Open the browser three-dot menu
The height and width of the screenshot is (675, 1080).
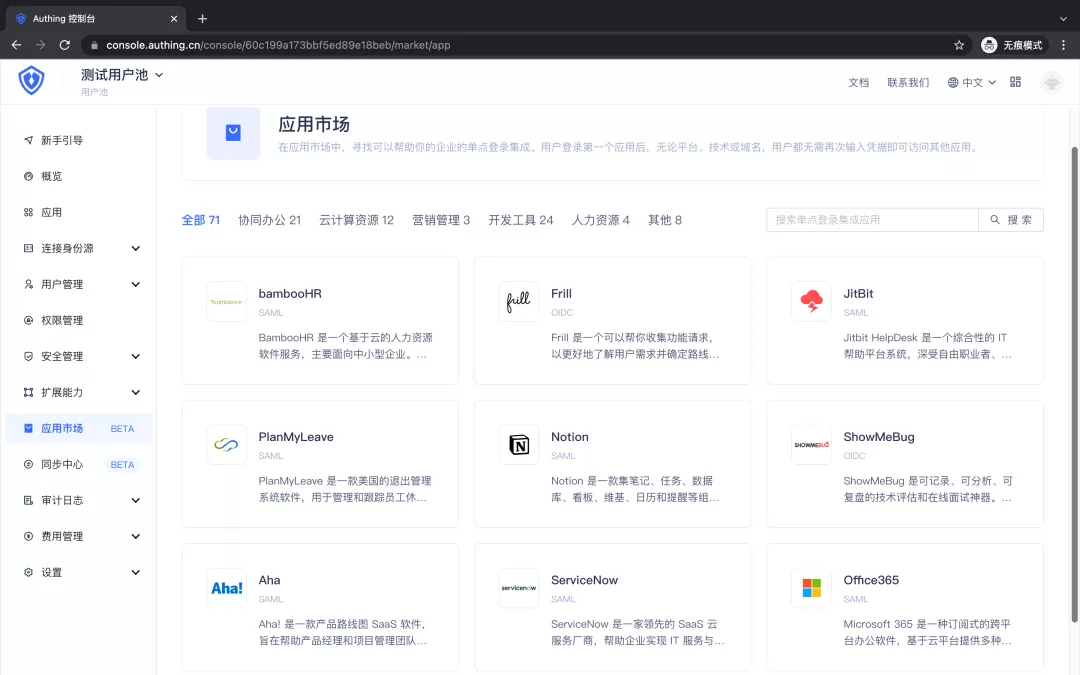1063,45
